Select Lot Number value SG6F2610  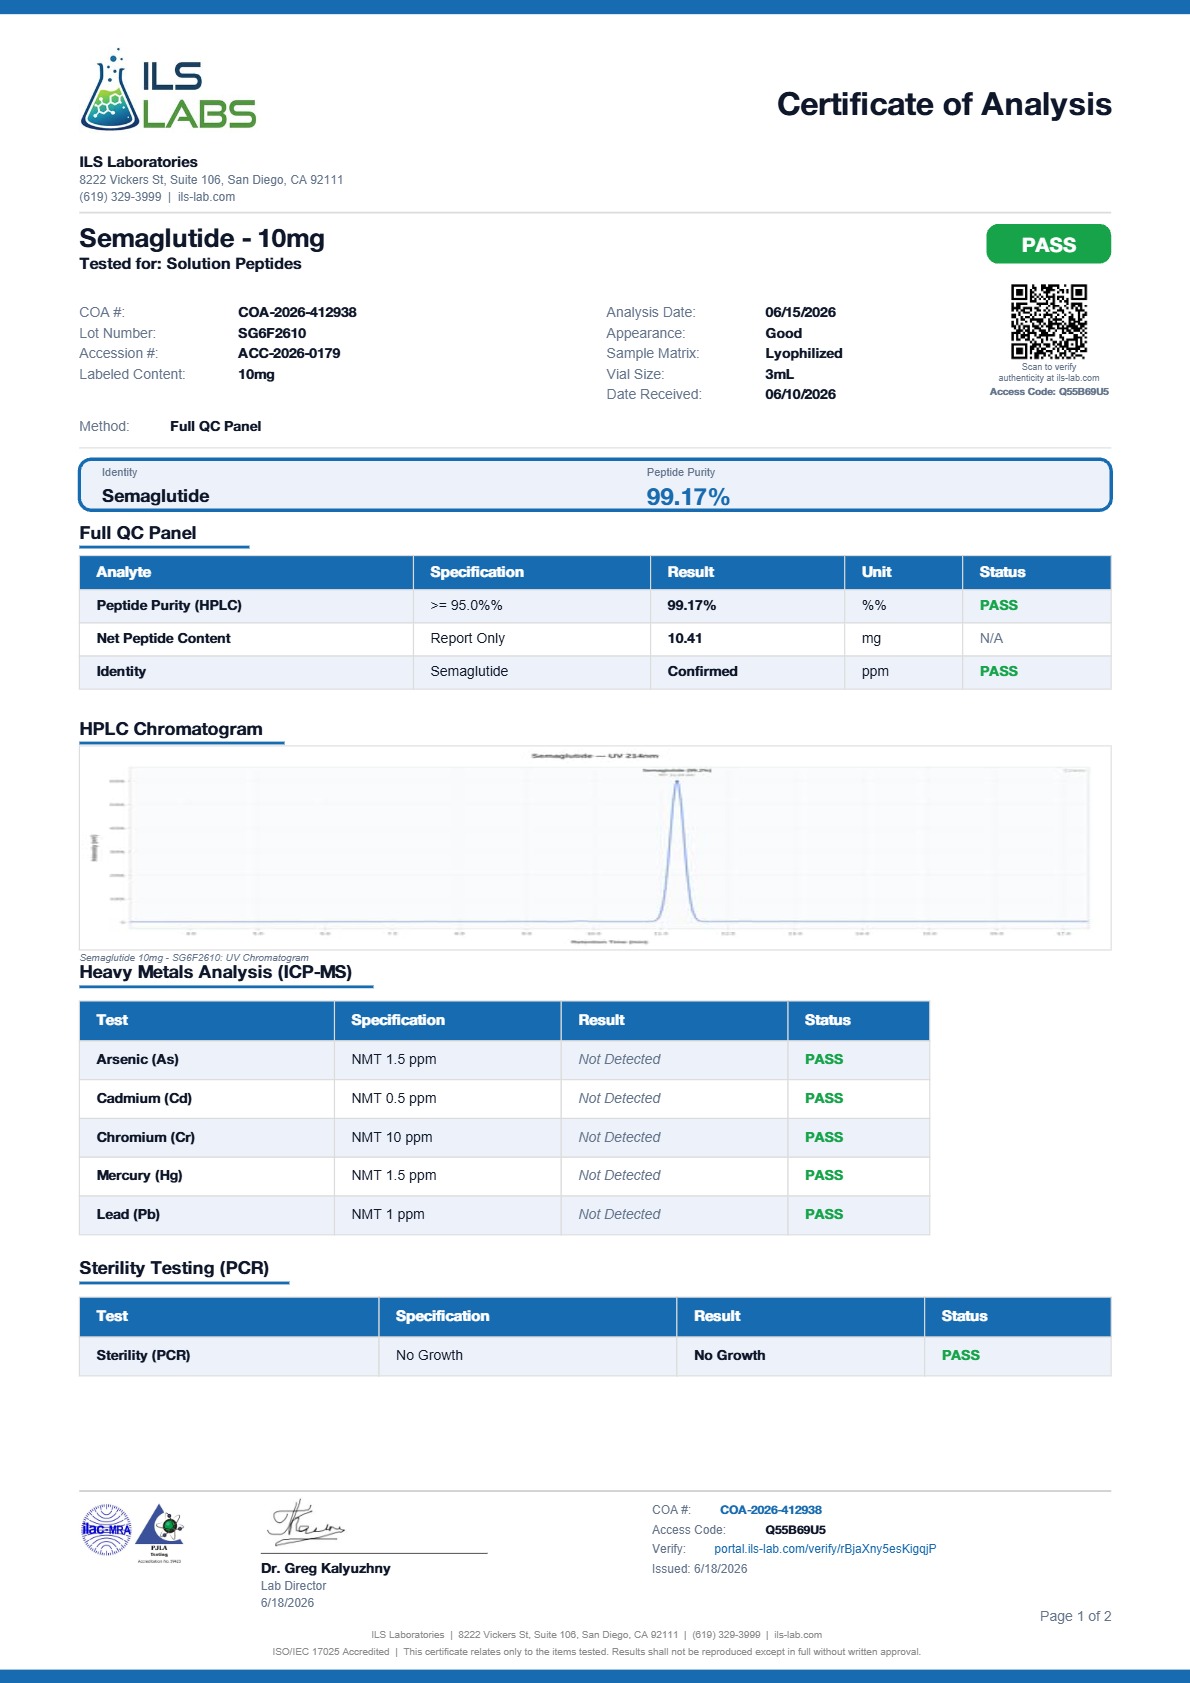tap(272, 333)
